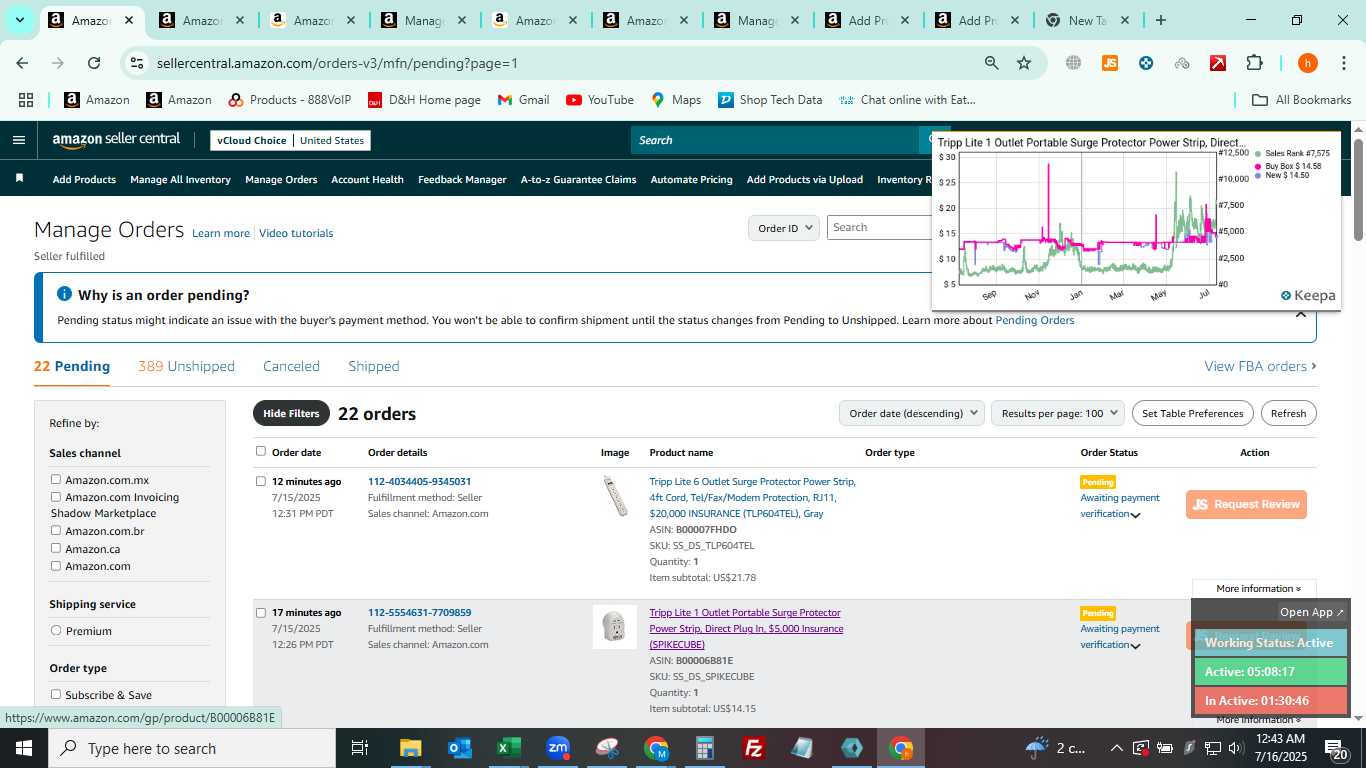Click the bookmark flag icon before Add Products
This screenshot has width=1366, height=768.
tap(19, 179)
